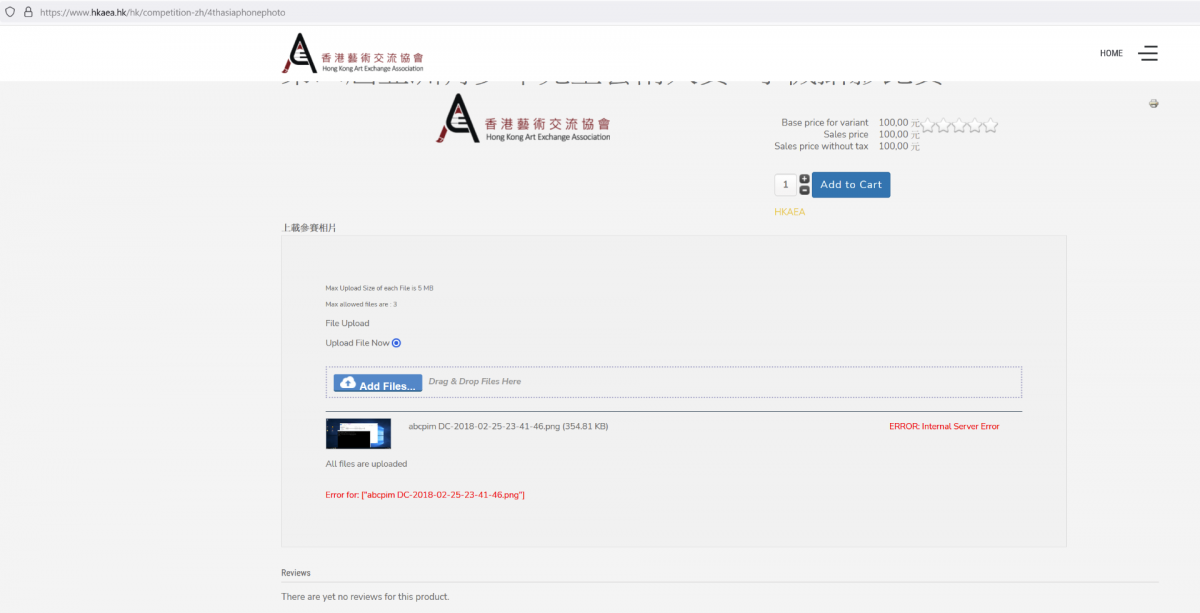
Task: Decrease quantity with the minus stepper
Action: pyautogui.click(x=804, y=190)
